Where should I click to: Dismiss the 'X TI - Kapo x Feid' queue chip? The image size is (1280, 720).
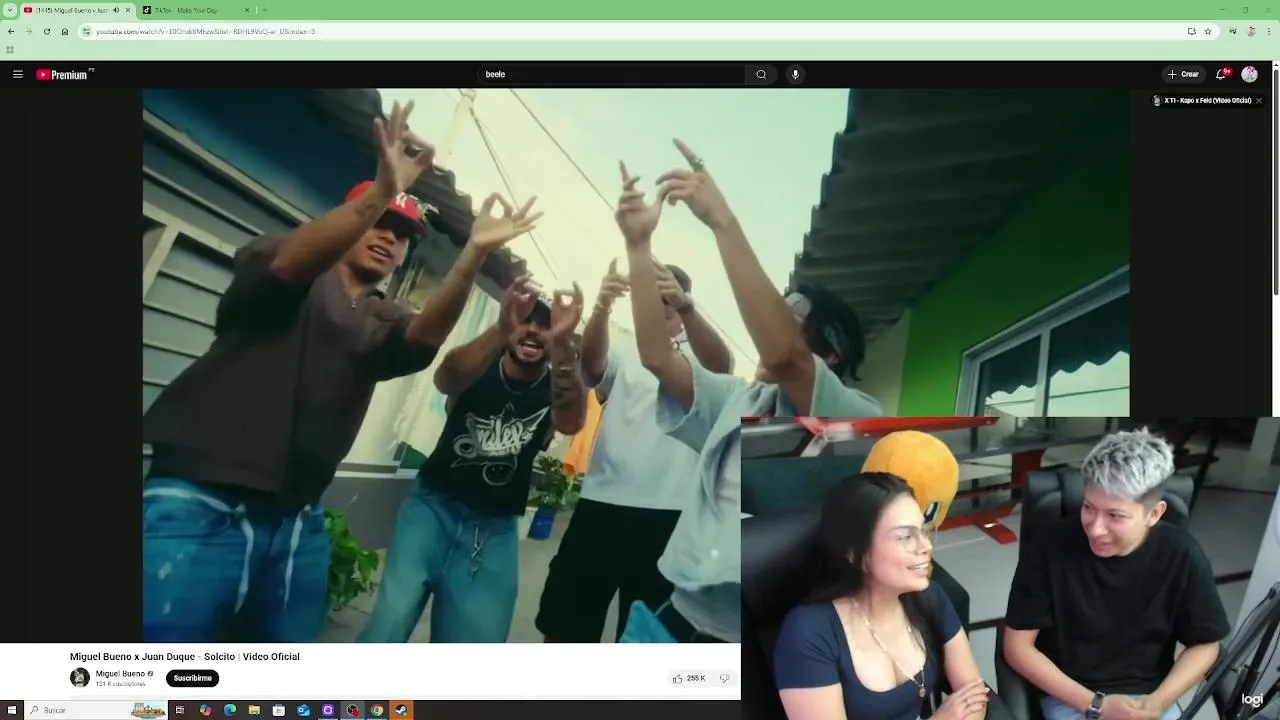click(1259, 100)
